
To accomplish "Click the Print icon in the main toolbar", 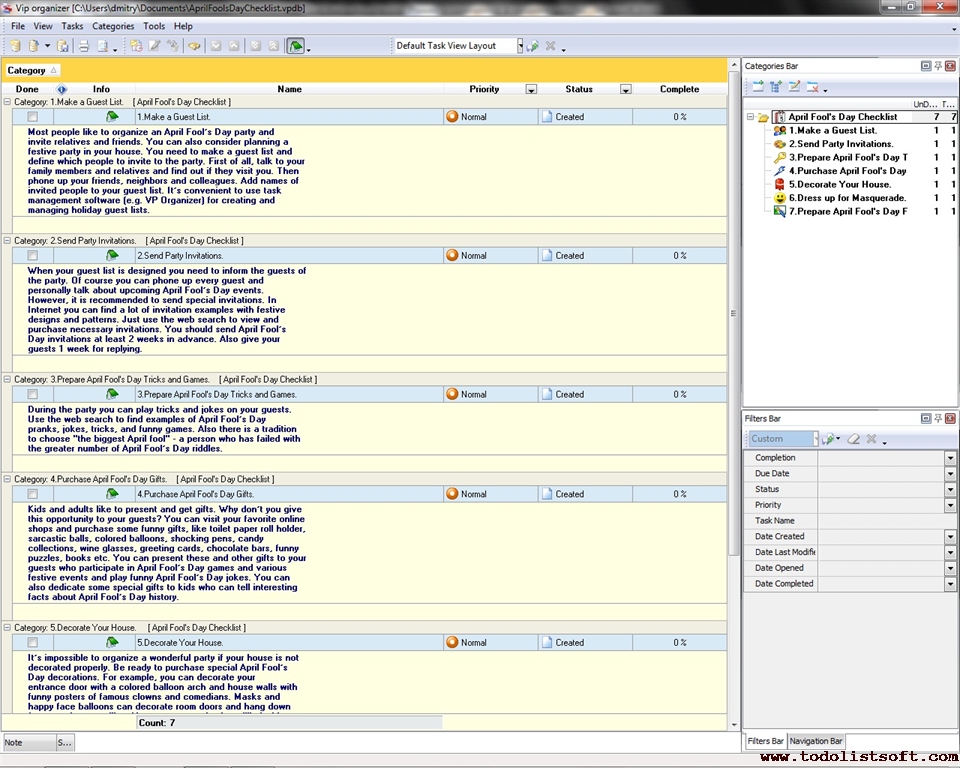I will tap(84, 46).
